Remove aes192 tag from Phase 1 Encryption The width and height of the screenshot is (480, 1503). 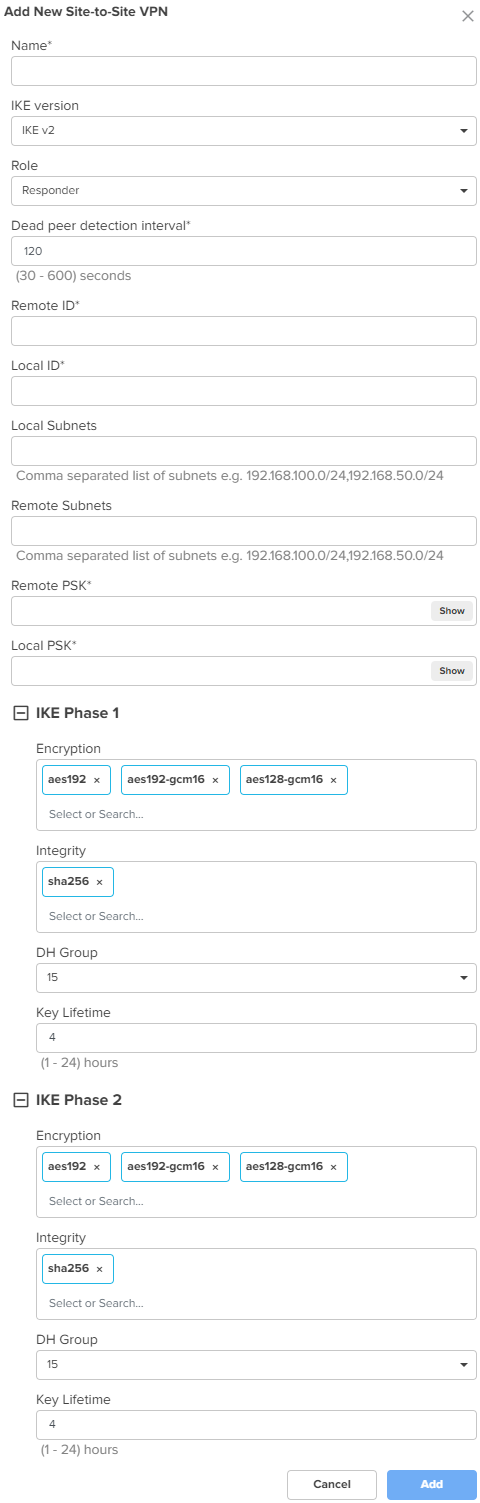coord(97,780)
